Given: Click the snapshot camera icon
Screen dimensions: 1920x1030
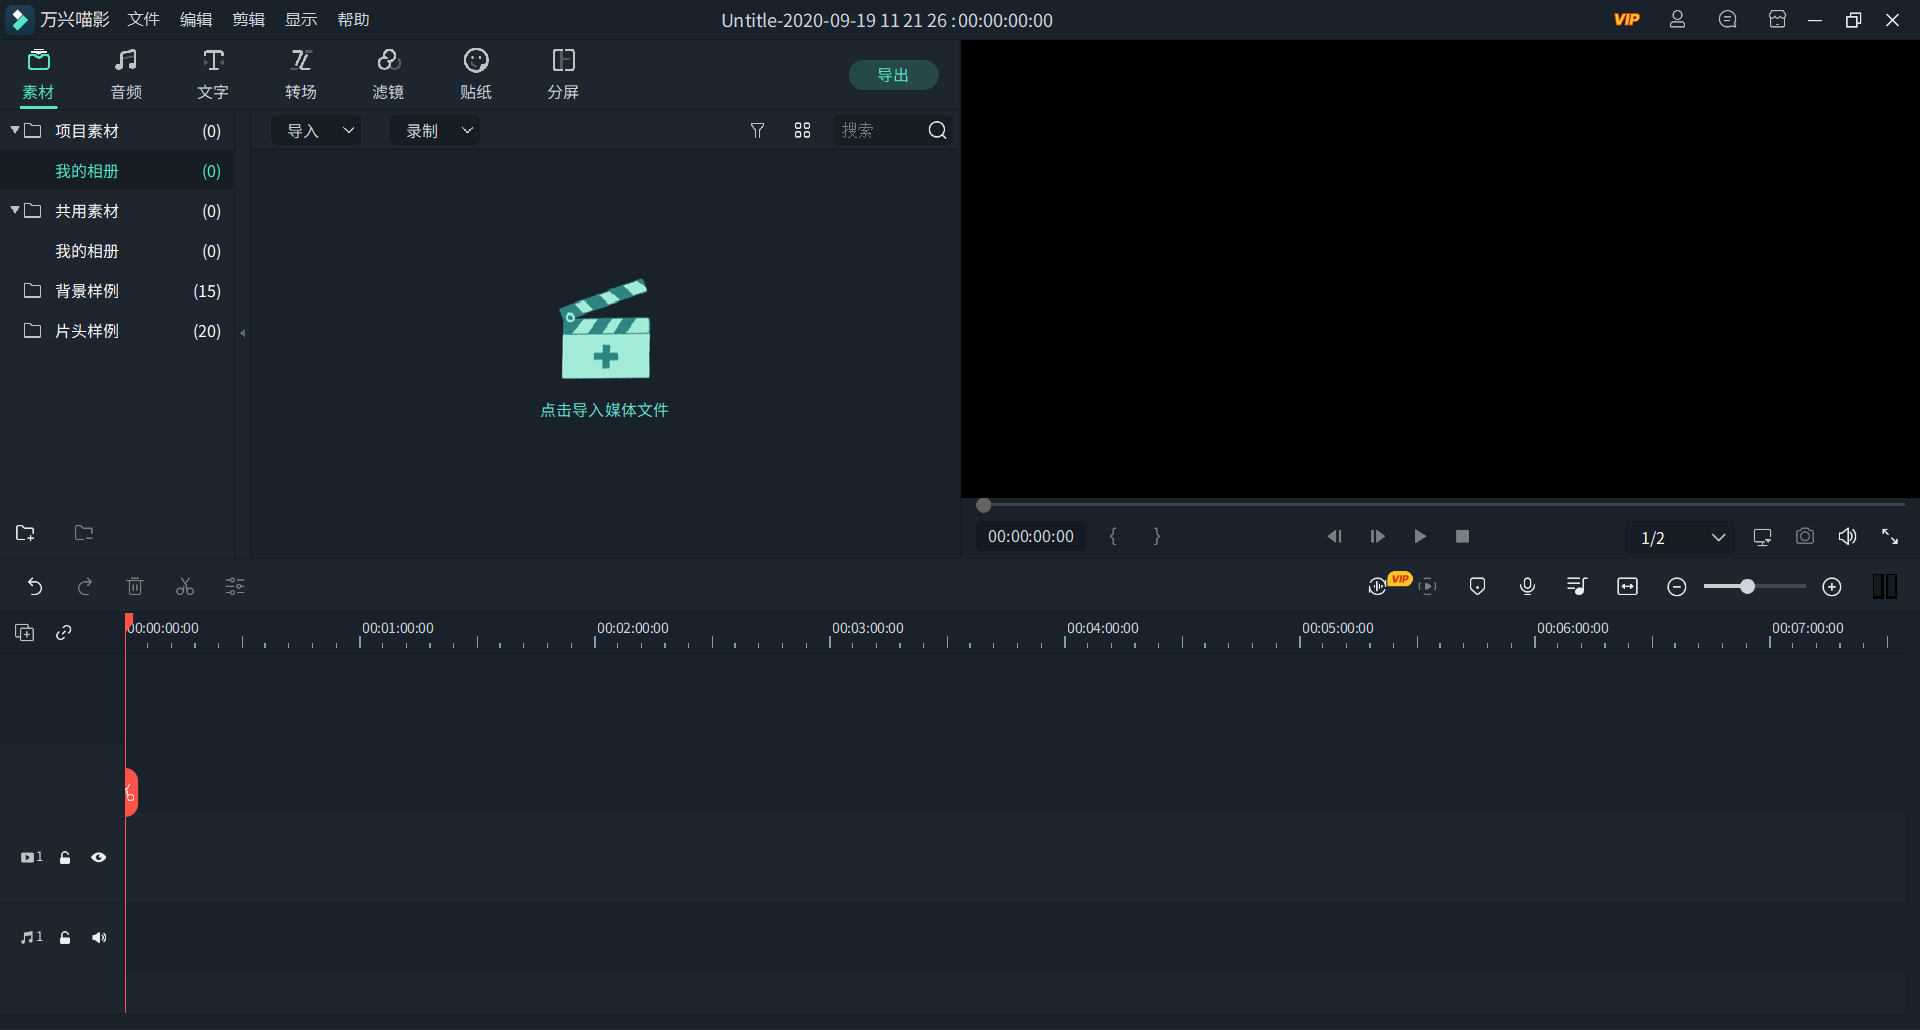Looking at the screenshot, I should [x=1804, y=537].
